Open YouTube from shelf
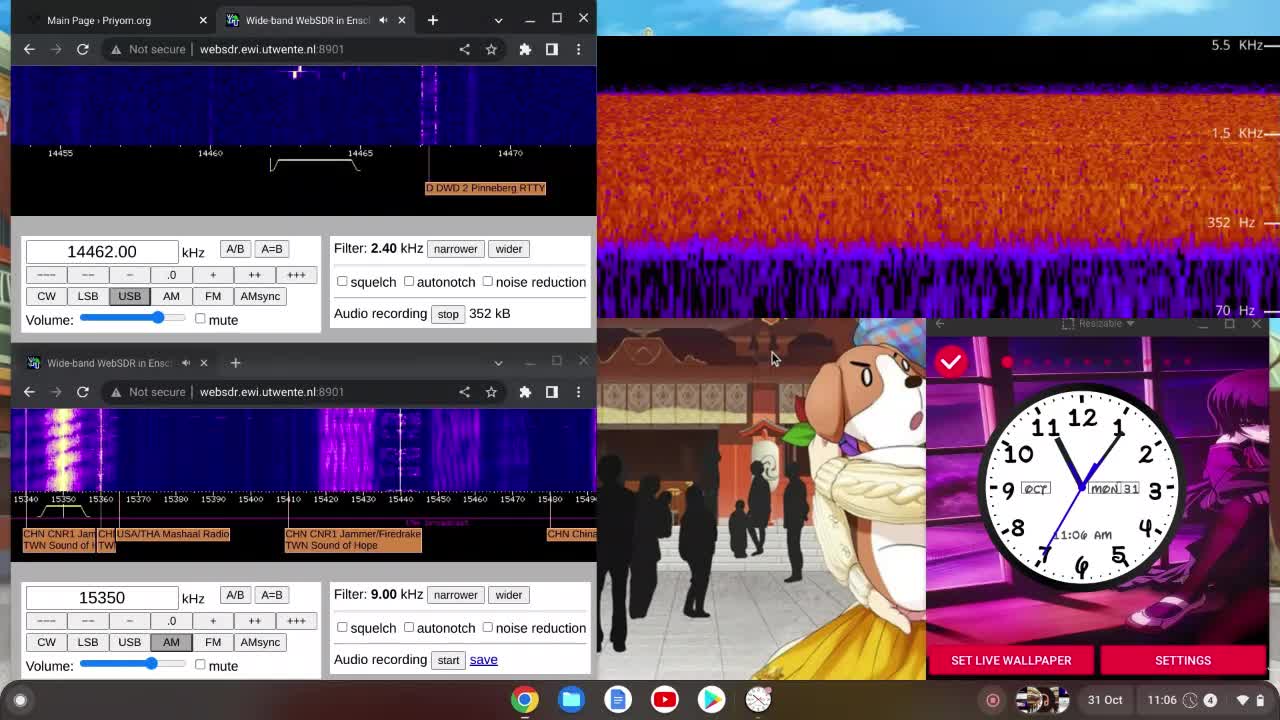Screen dimensions: 1280x720 (665, 700)
